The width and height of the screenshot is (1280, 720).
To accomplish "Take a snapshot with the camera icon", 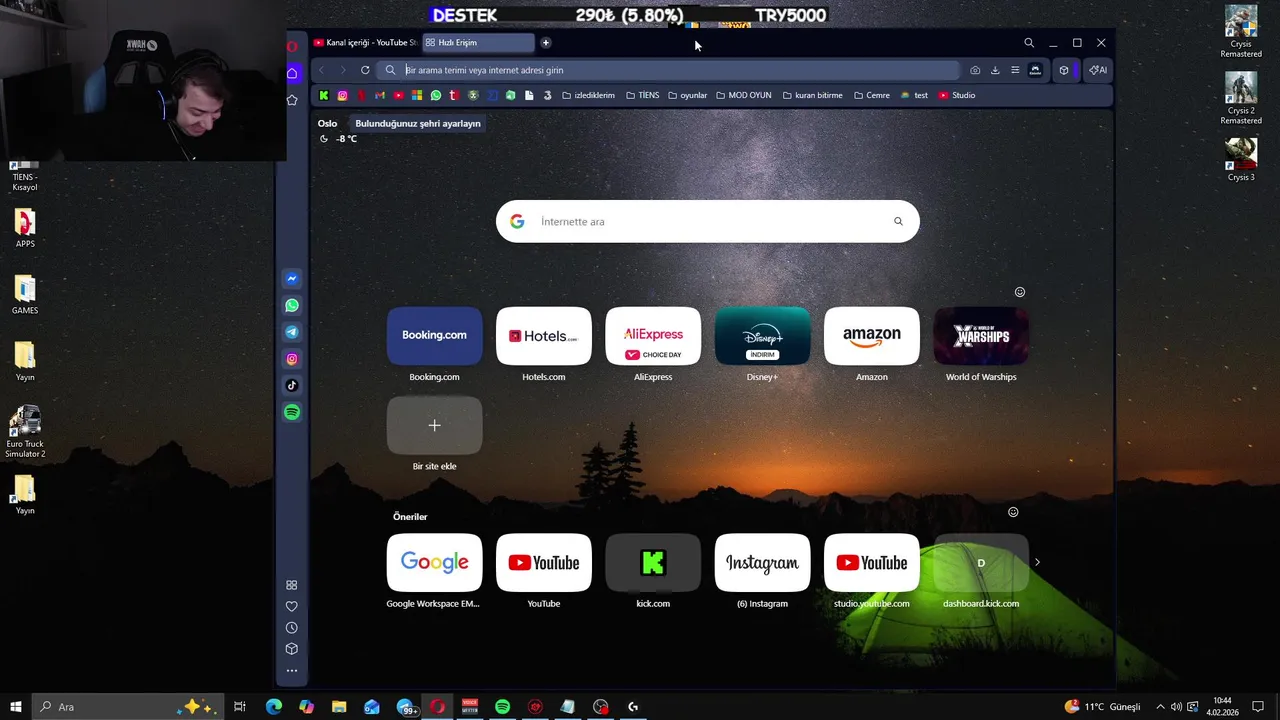I will pyautogui.click(x=975, y=70).
